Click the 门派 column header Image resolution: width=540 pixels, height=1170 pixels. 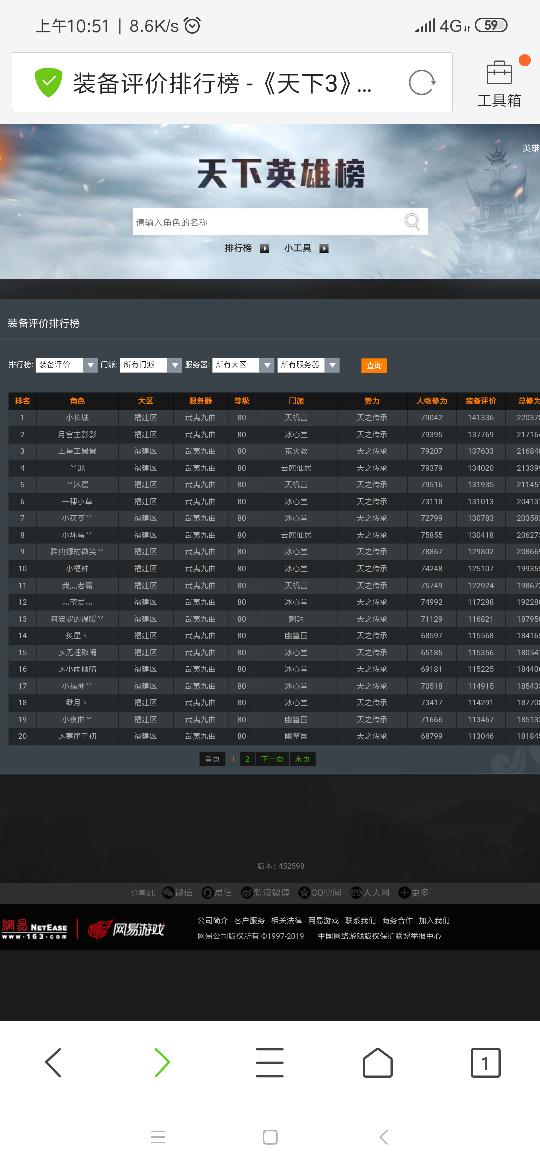[x=296, y=401]
